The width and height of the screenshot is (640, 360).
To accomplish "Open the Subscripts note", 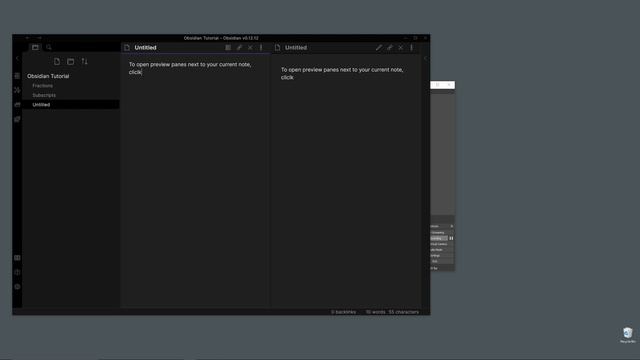I will [44, 95].
